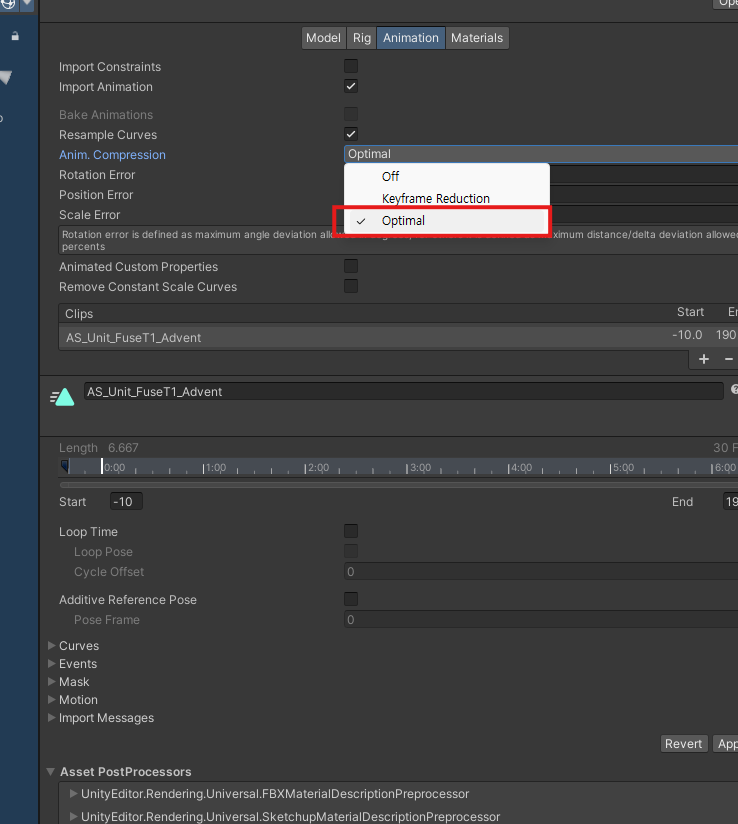Click the Length 6.667 text
This screenshot has height=824, width=738.
click(x=99, y=448)
